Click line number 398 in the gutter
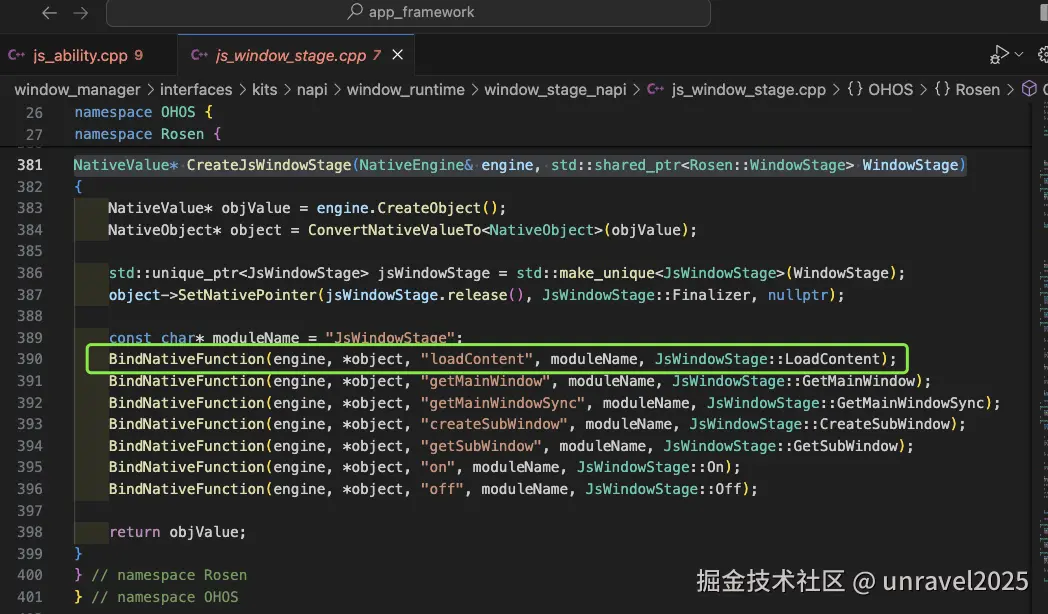Viewport: 1048px width, 614px height. (x=30, y=532)
